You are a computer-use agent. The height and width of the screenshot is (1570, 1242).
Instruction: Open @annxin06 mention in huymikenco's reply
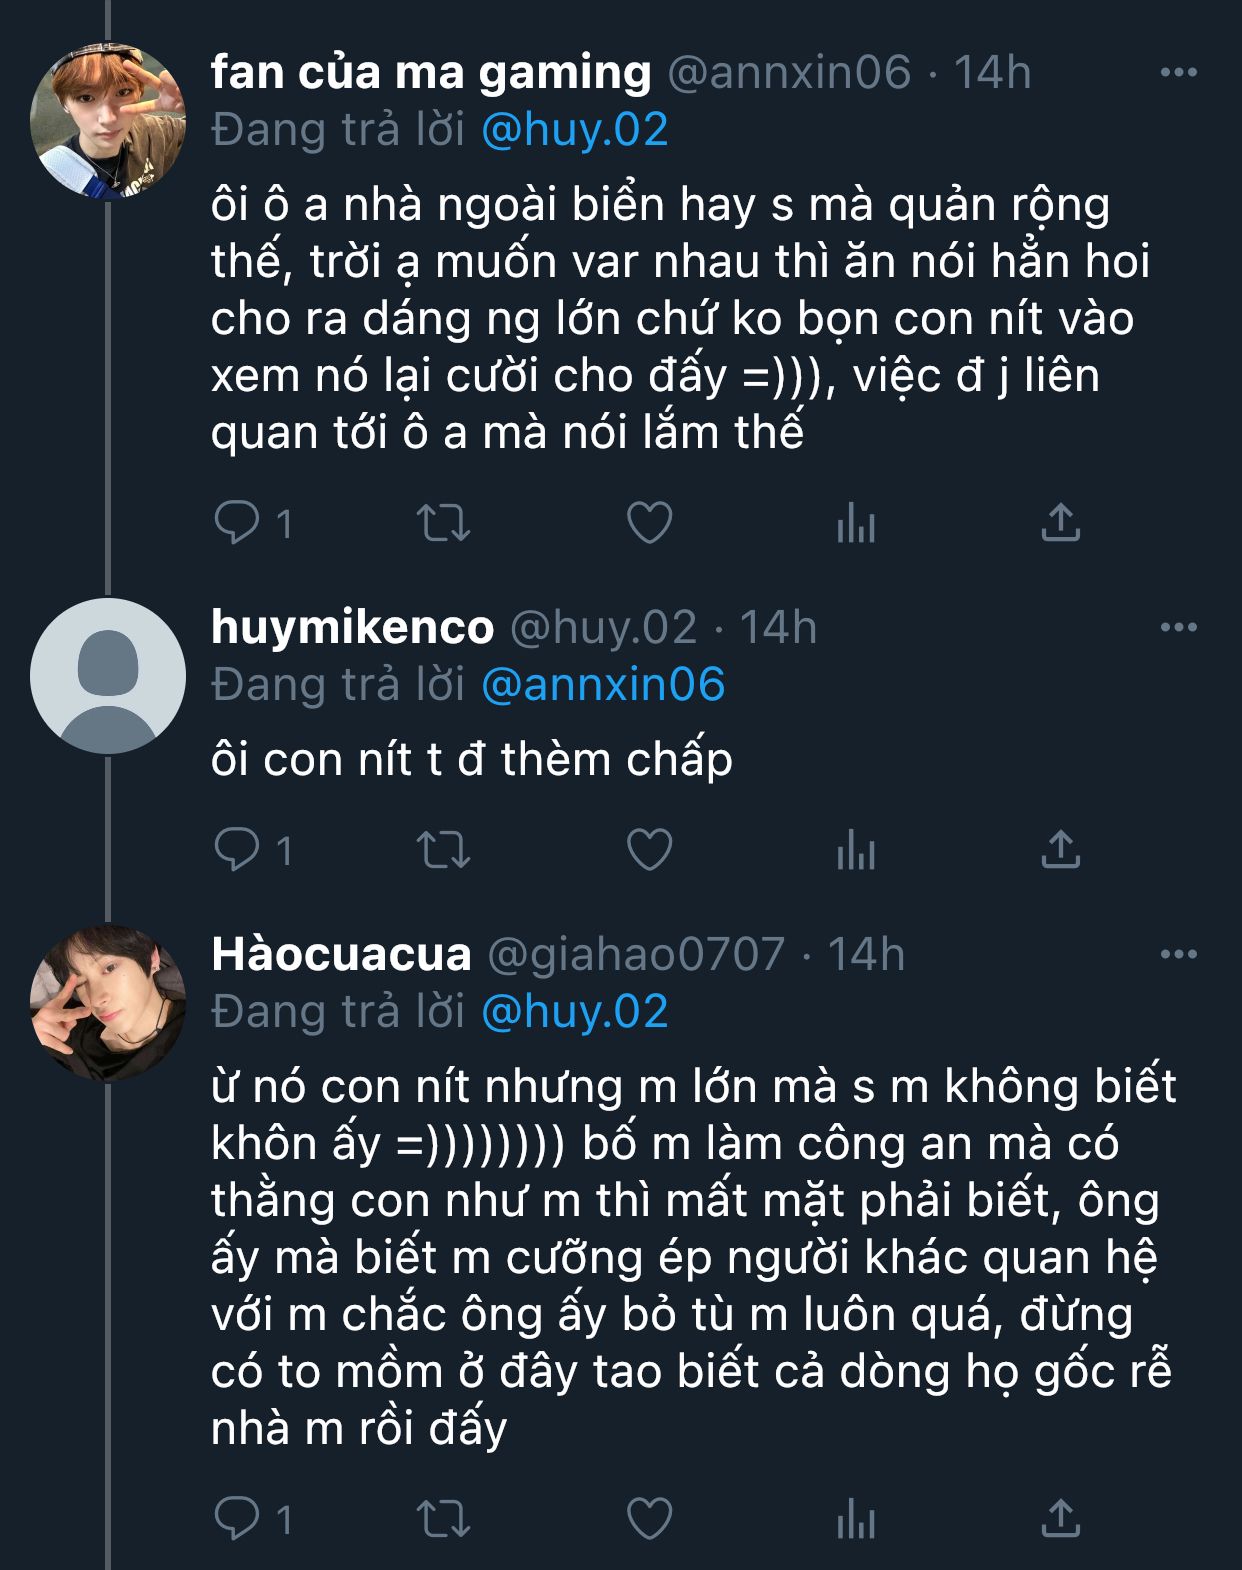click(602, 685)
